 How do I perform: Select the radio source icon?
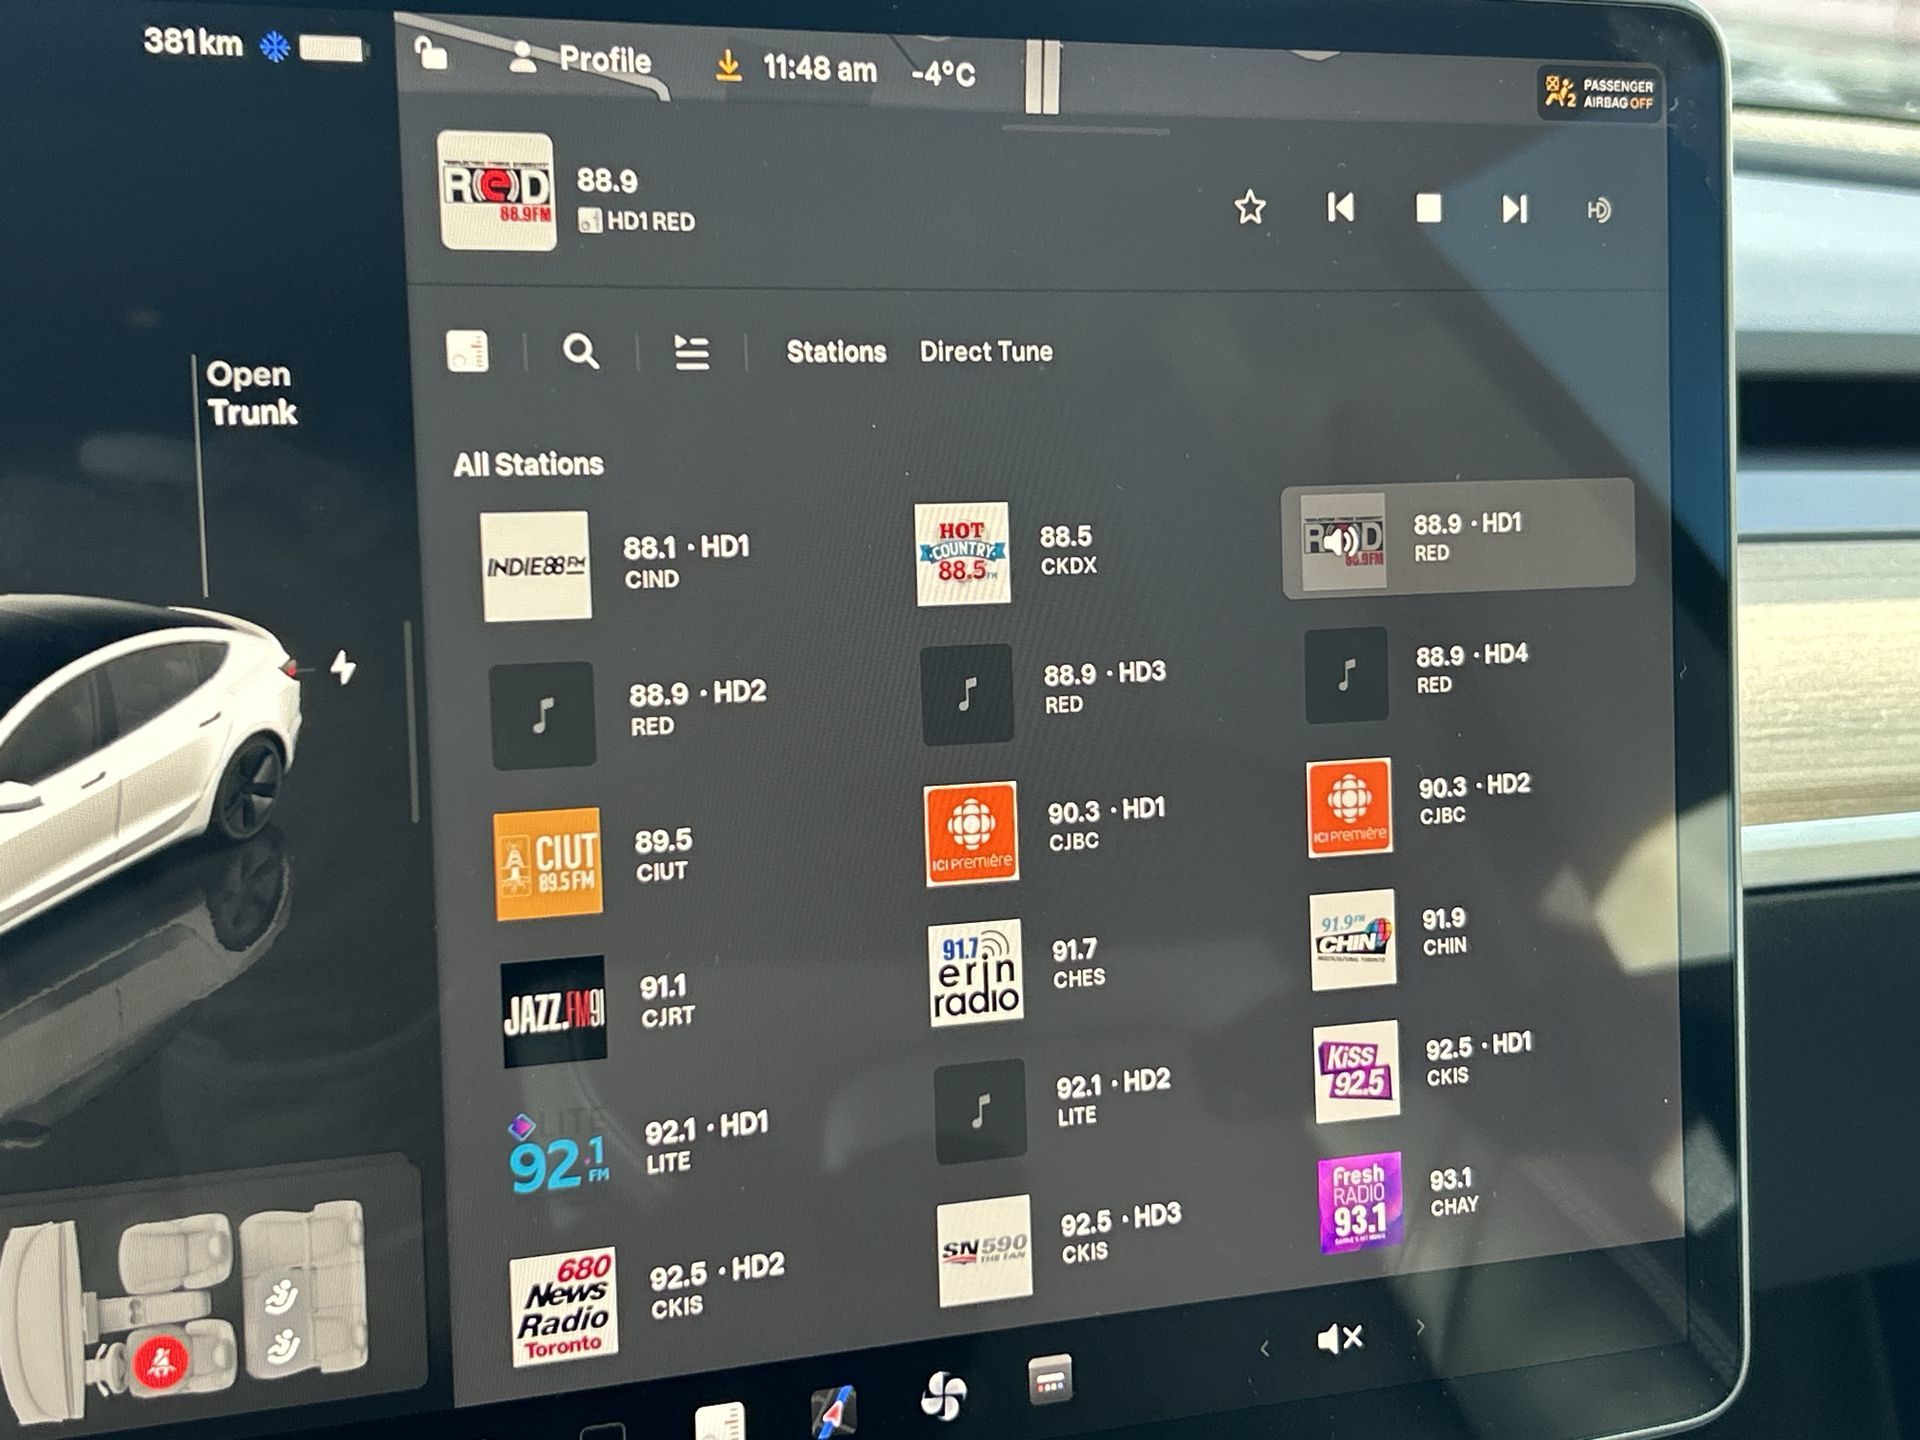pos(468,351)
